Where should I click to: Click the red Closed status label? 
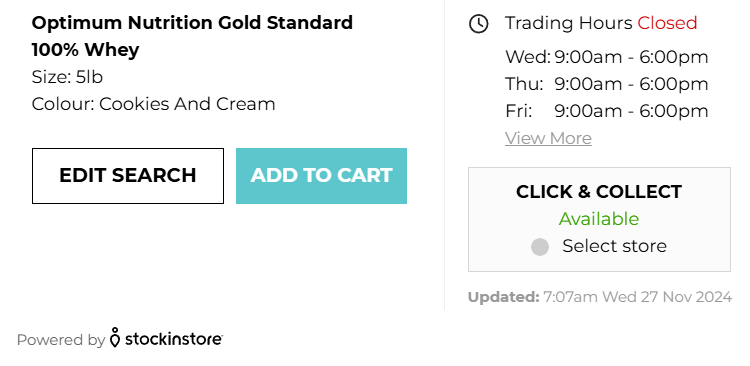[667, 23]
